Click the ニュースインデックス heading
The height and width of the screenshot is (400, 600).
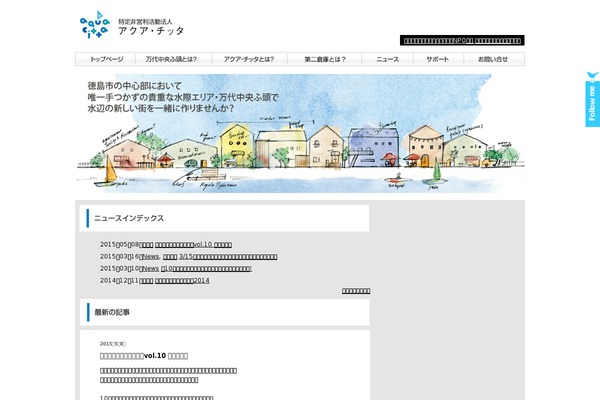click(x=129, y=218)
